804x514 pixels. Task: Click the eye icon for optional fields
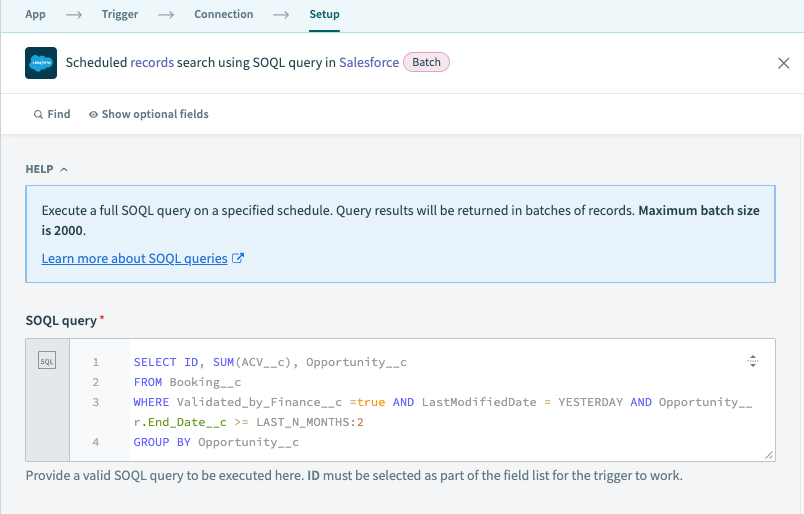[x=93, y=114]
